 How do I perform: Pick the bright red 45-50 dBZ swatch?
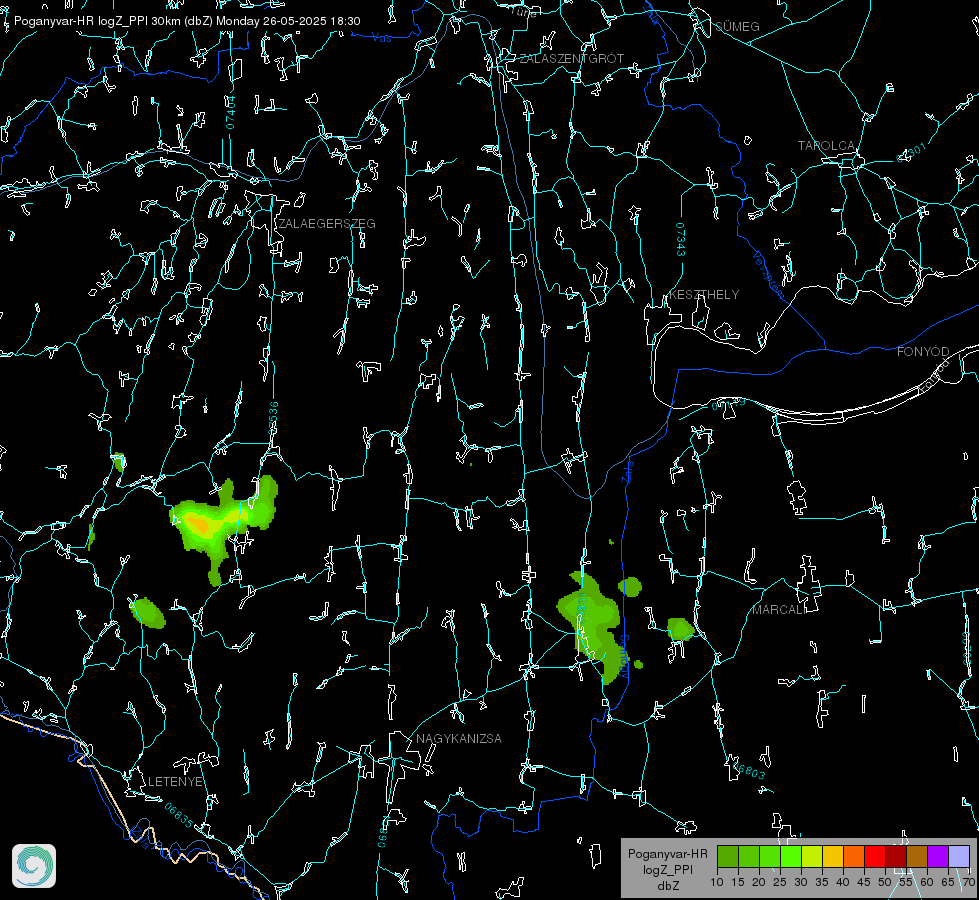[875, 856]
